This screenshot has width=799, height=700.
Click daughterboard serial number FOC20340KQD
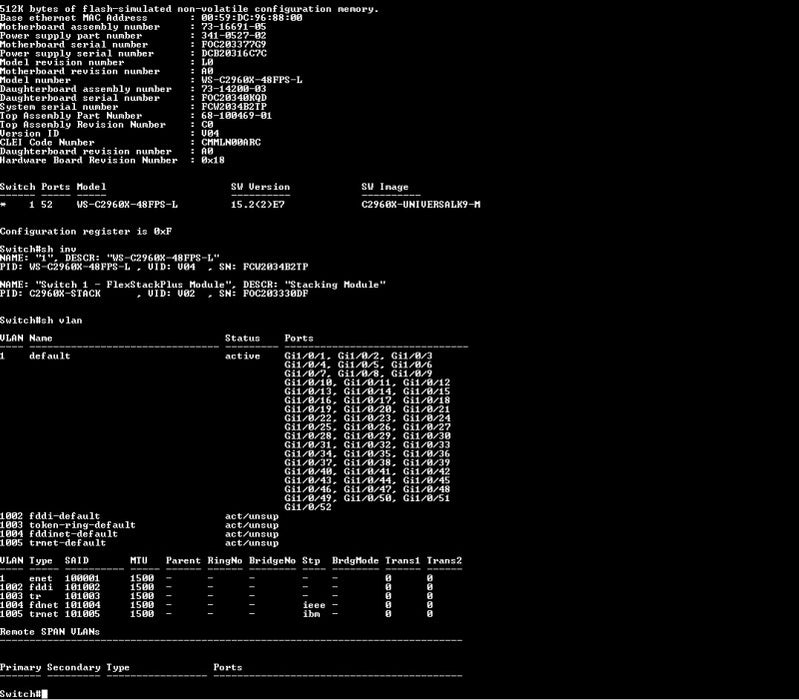[x=233, y=98]
